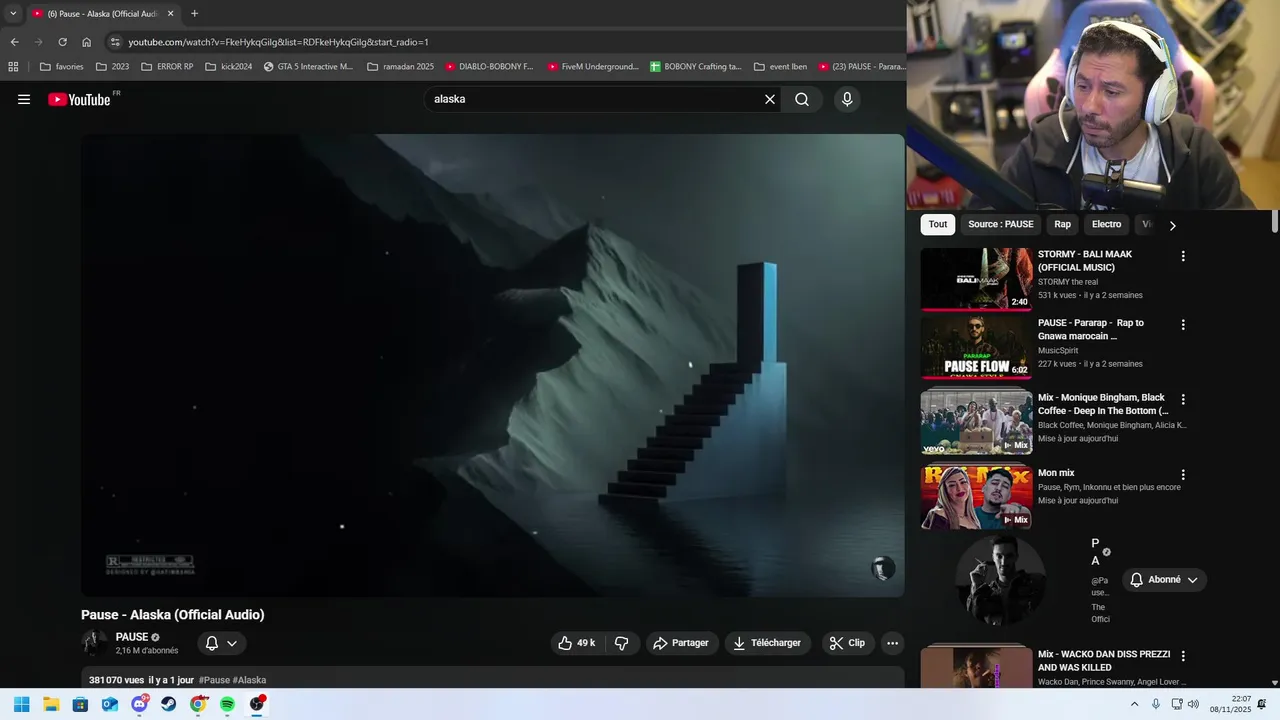Show more filter chips with right arrow
Image resolution: width=1280 pixels, height=720 pixels.
(x=1172, y=225)
